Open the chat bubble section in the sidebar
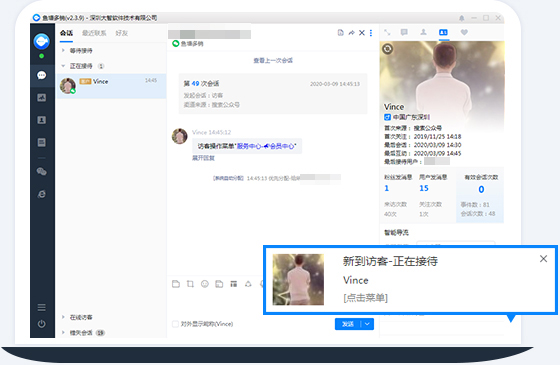560x365 pixels. click(41, 75)
